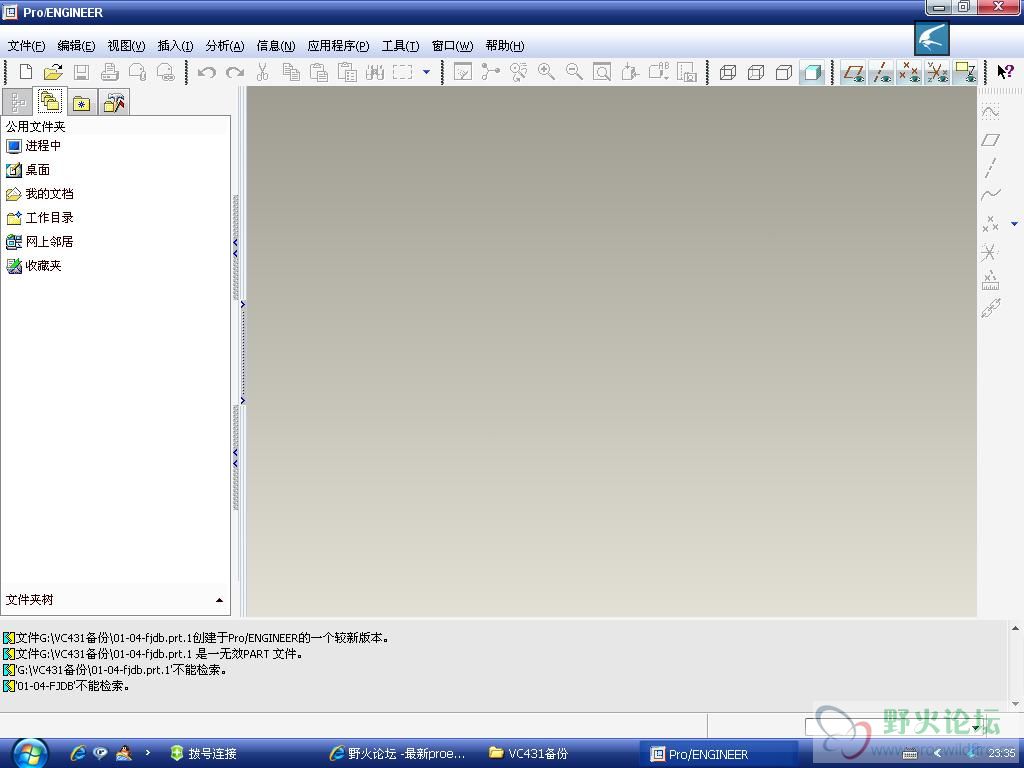Screen dimensions: 1024x768
Task: Click the Paste clipboard icon
Action: 319,72
